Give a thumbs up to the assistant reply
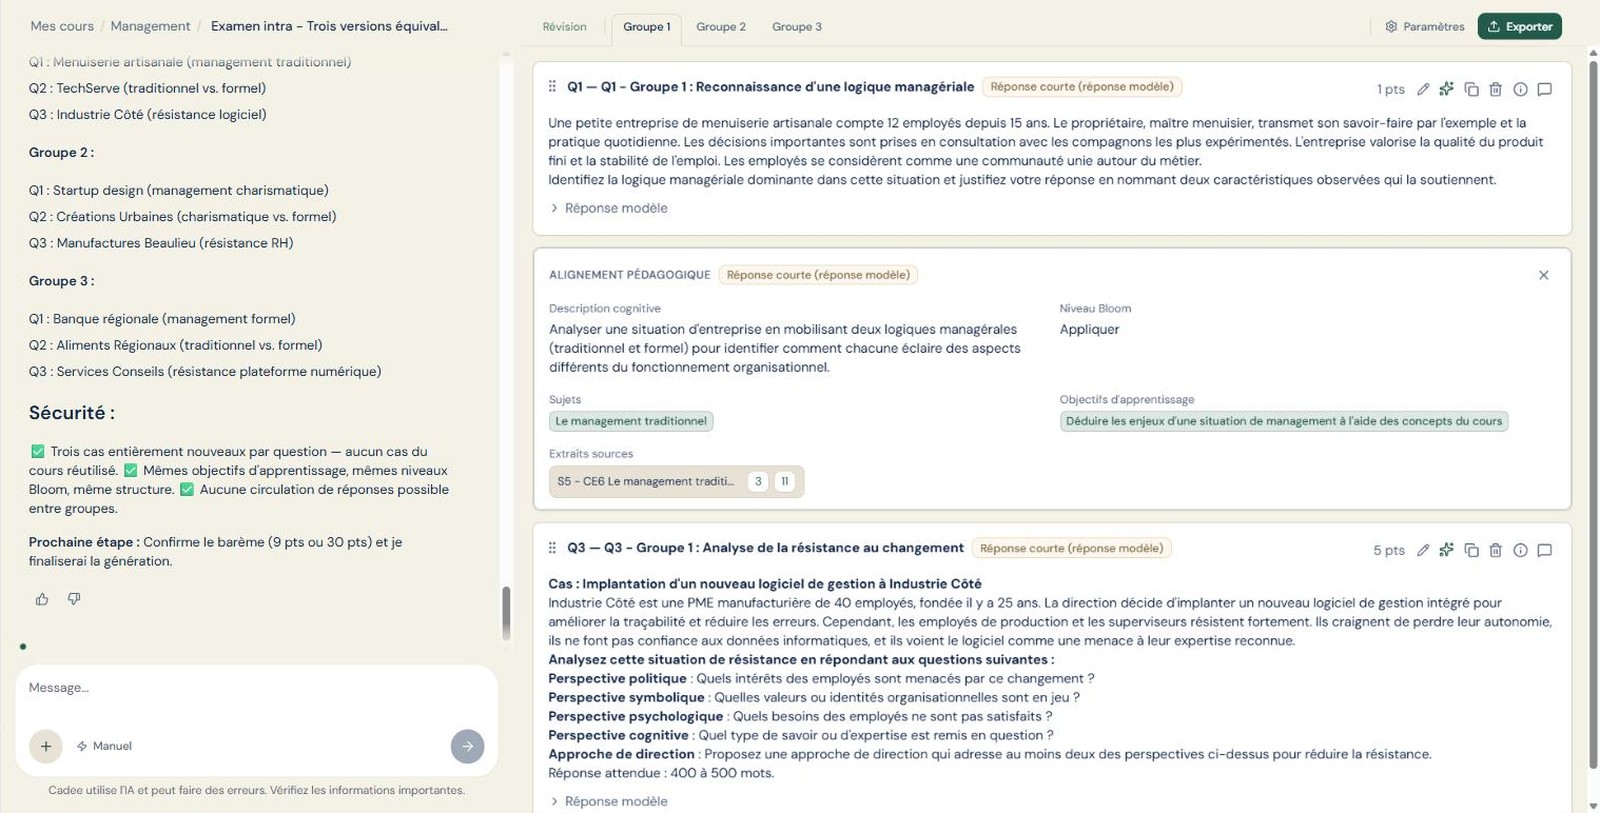Viewport: 1600px width, 813px height. click(42, 599)
